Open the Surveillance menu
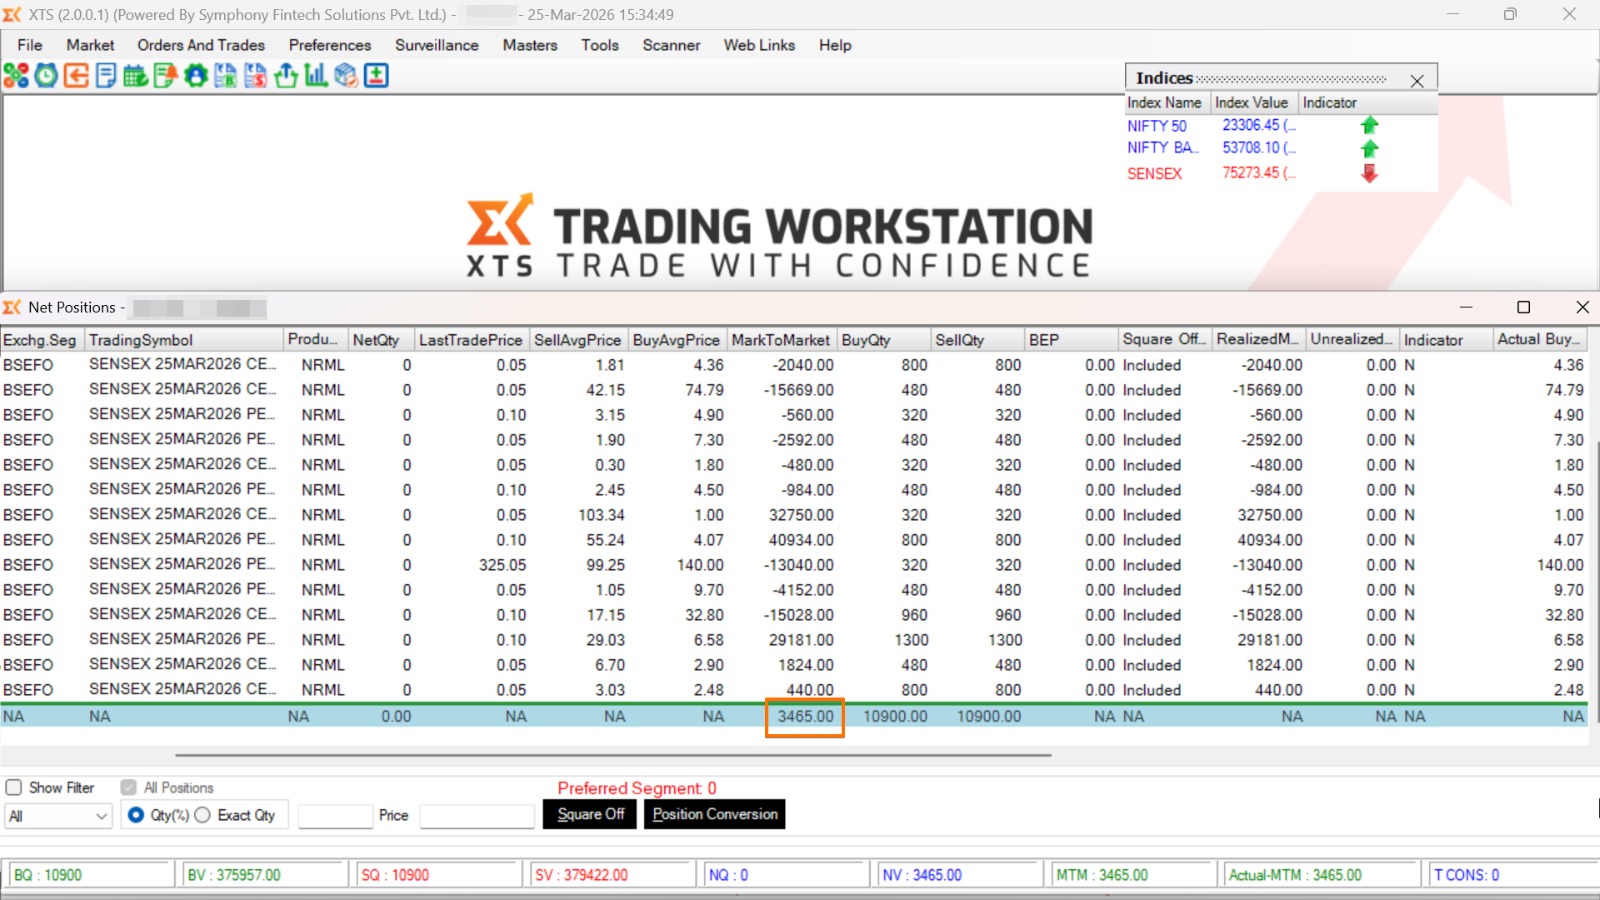Screen dimensions: 1600x900 coord(436,45)
